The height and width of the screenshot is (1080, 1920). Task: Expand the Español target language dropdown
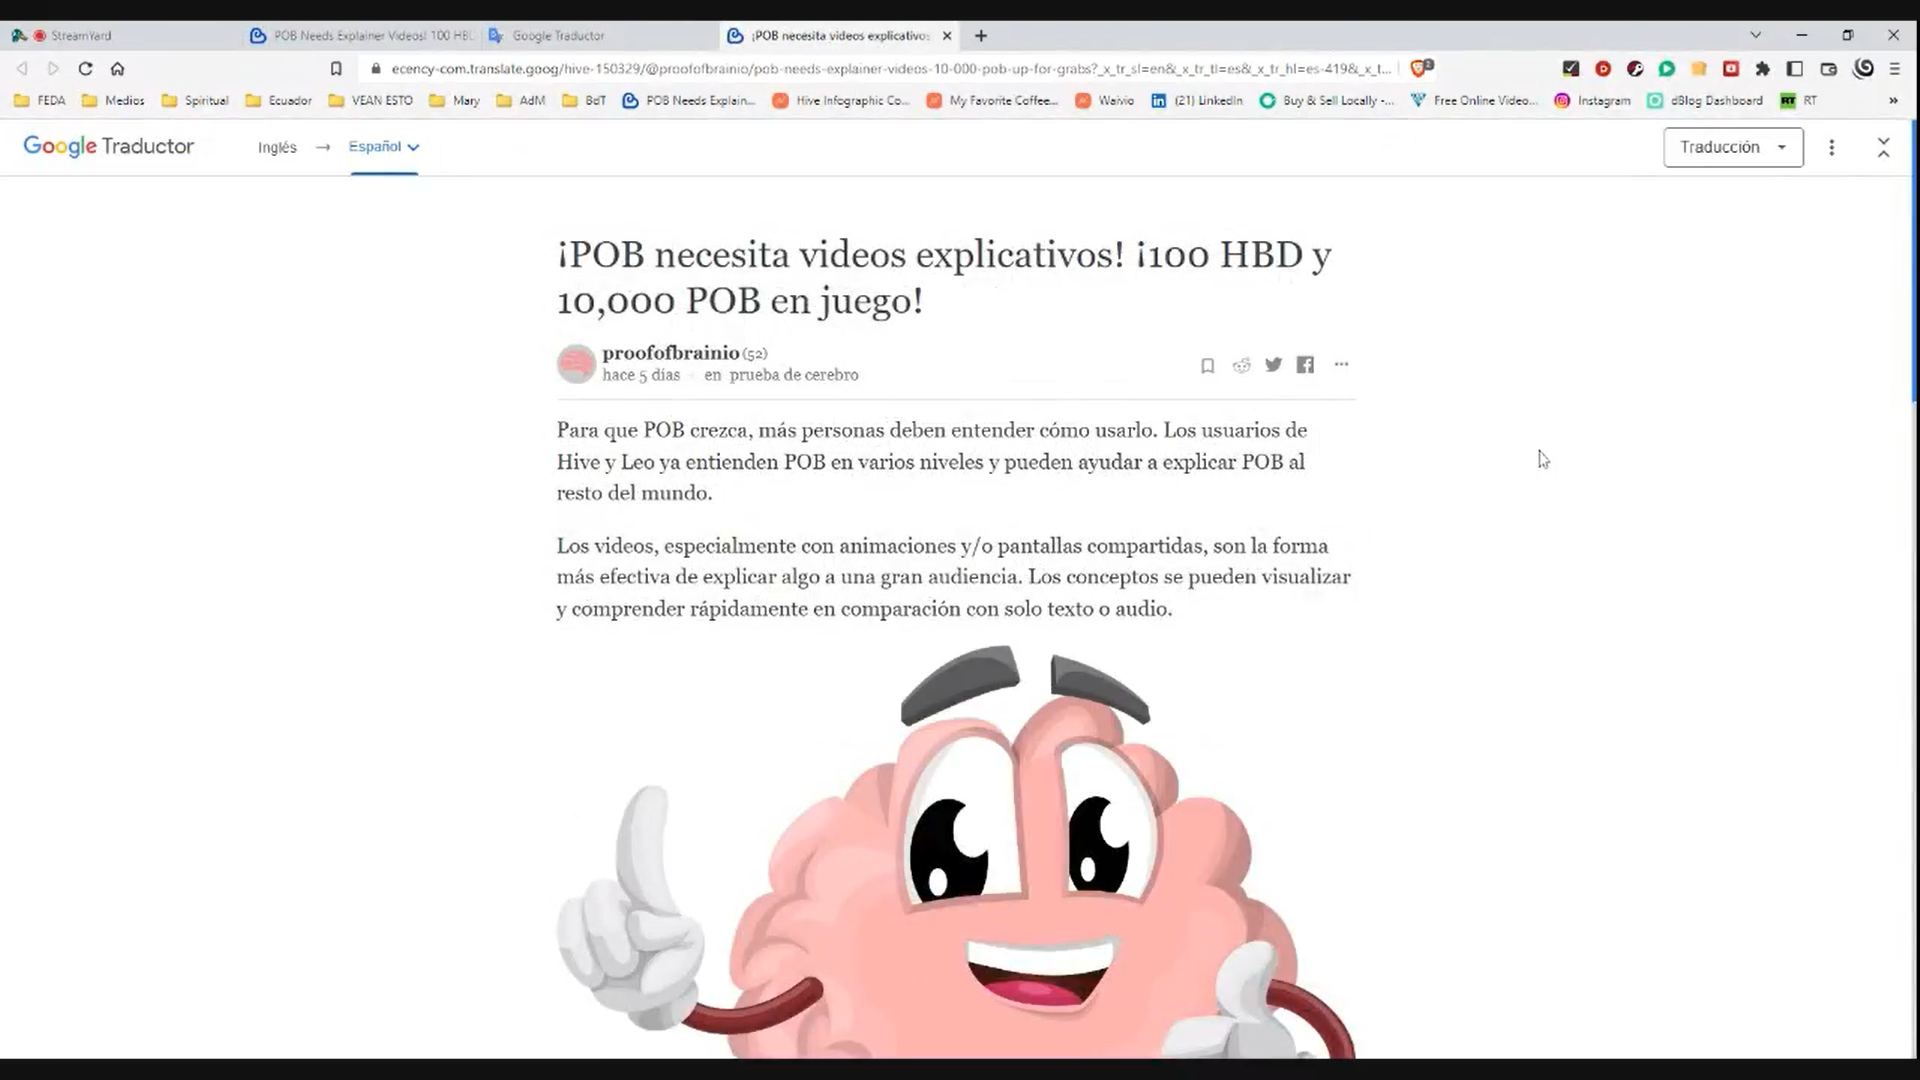(x=384, y=147)
